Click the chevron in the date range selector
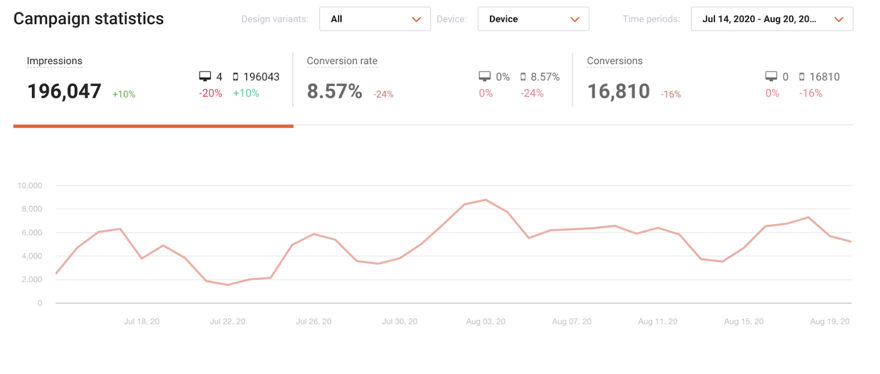Image resolution: width=880 pixels, height=374 pixels. pyautogui.click(x=839, y=19)
